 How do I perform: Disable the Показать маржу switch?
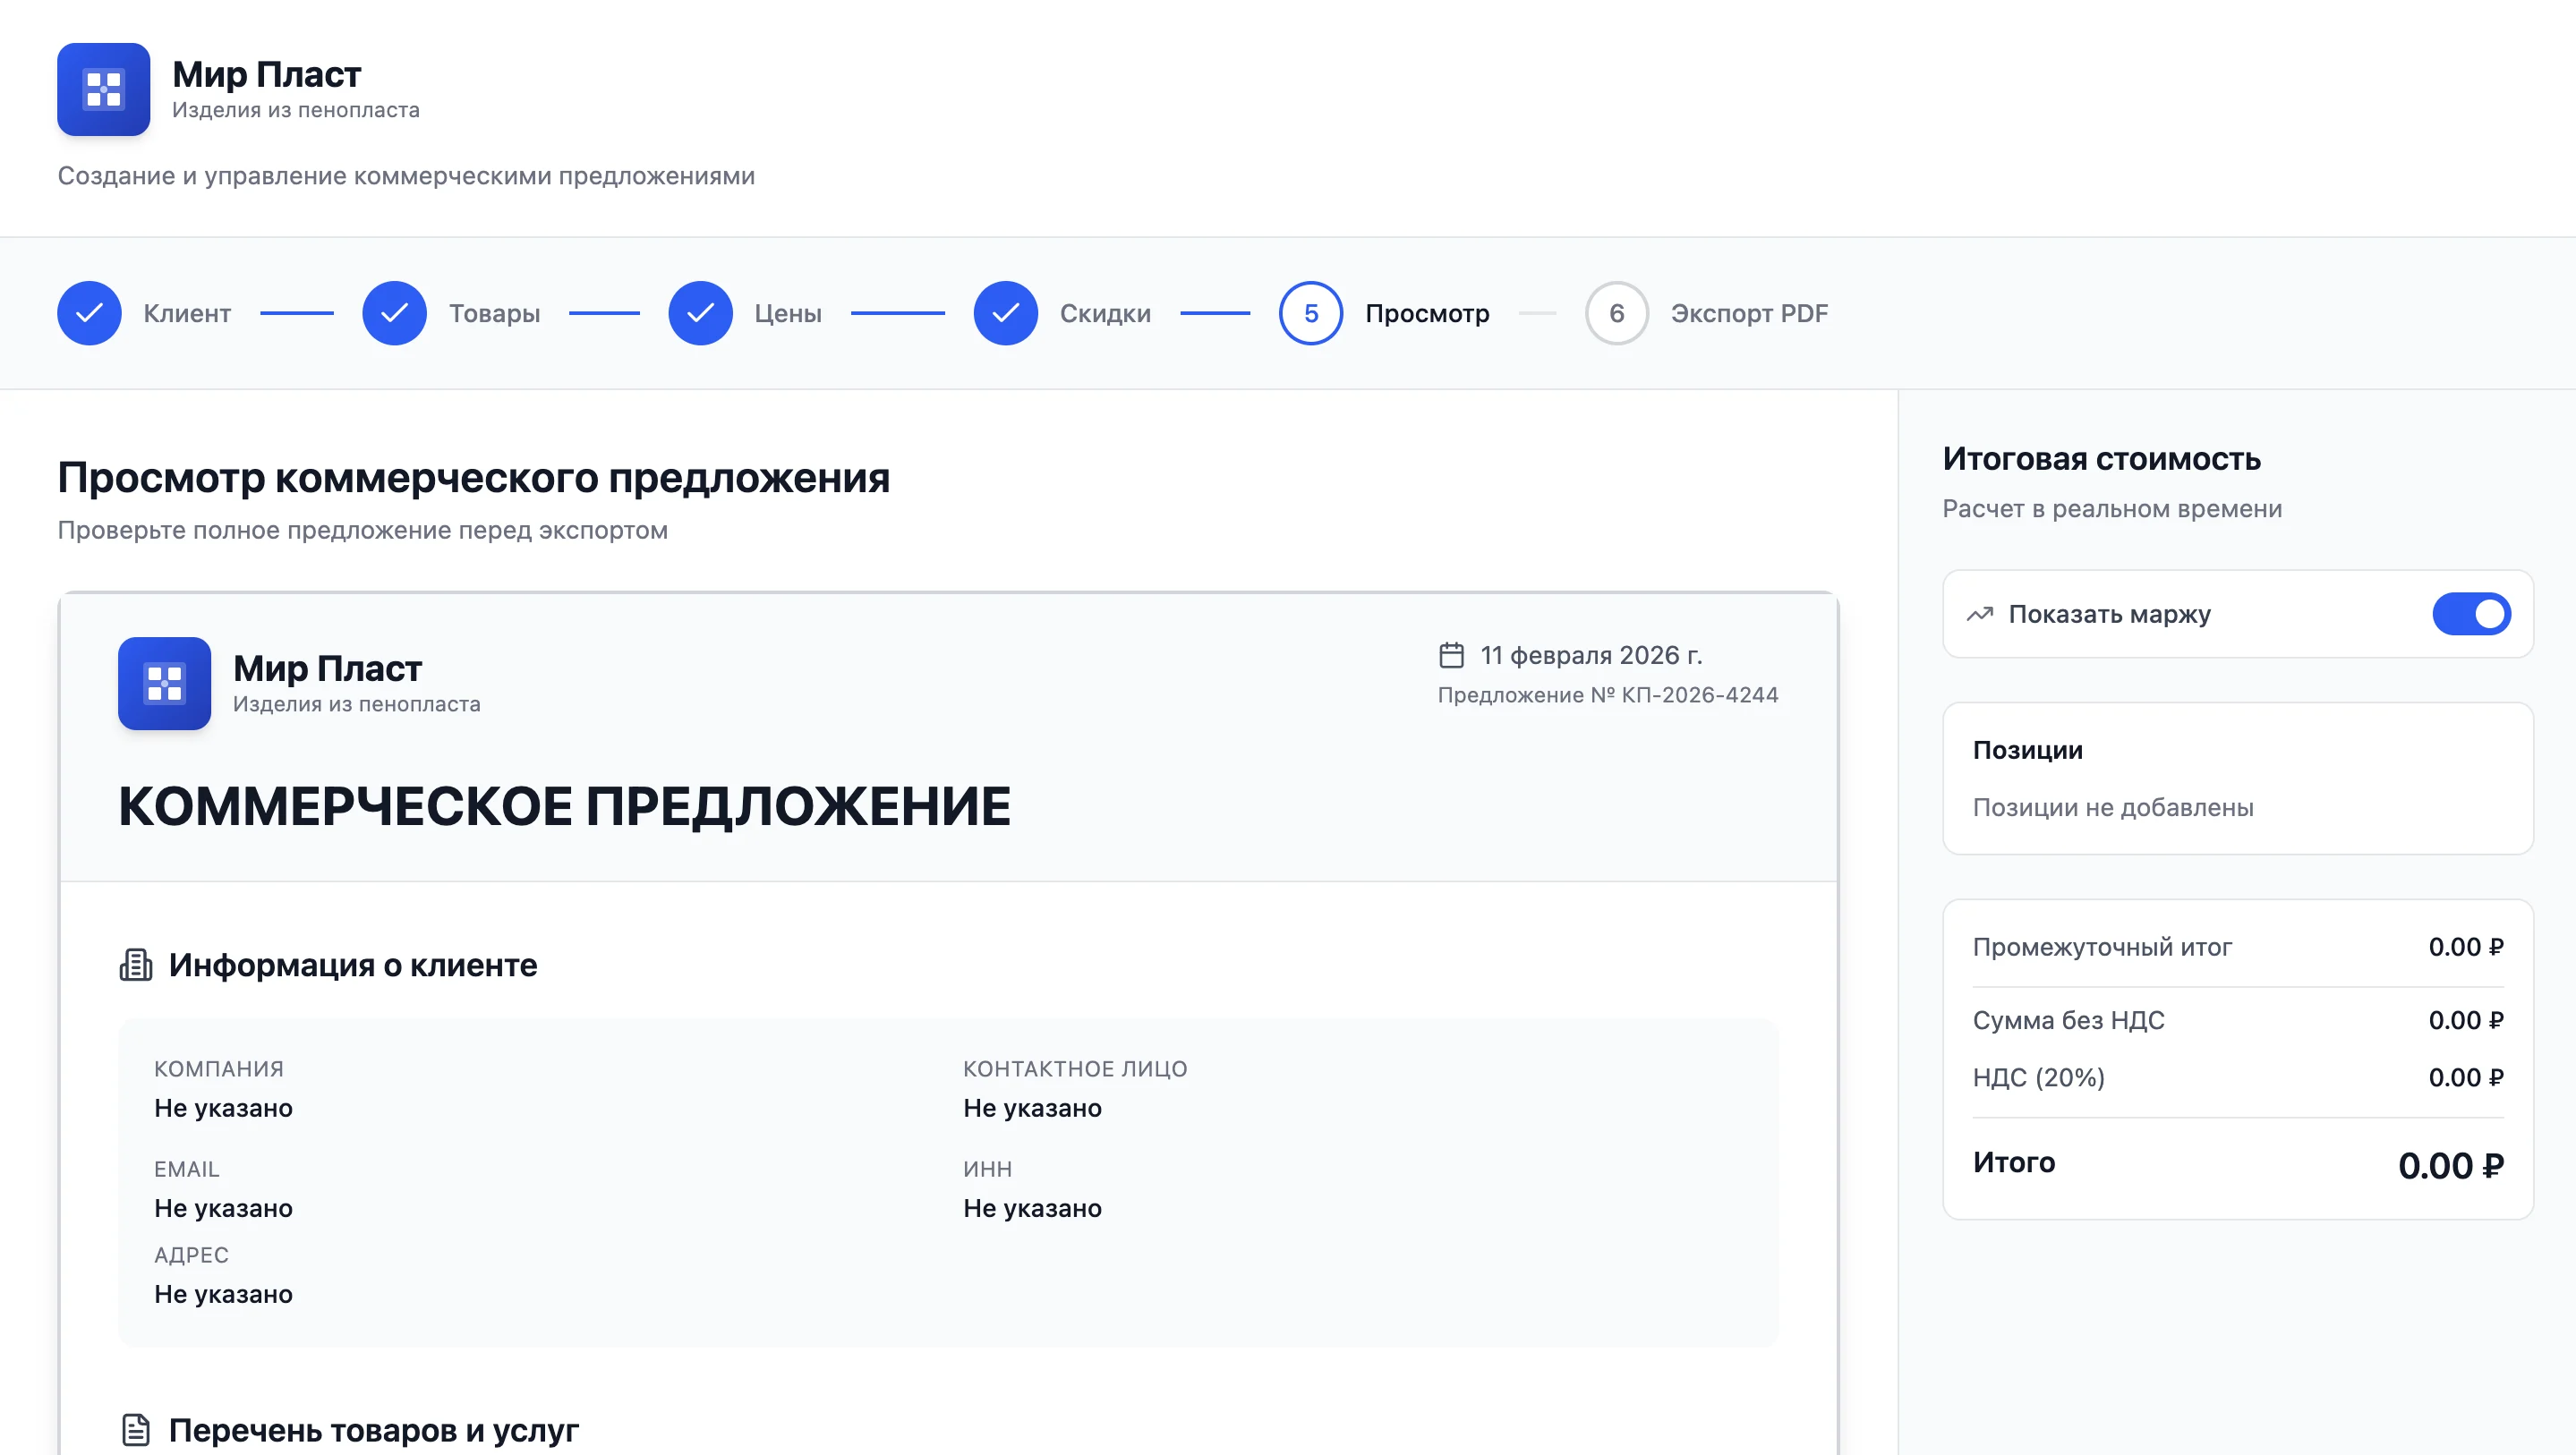point(2471,614)
